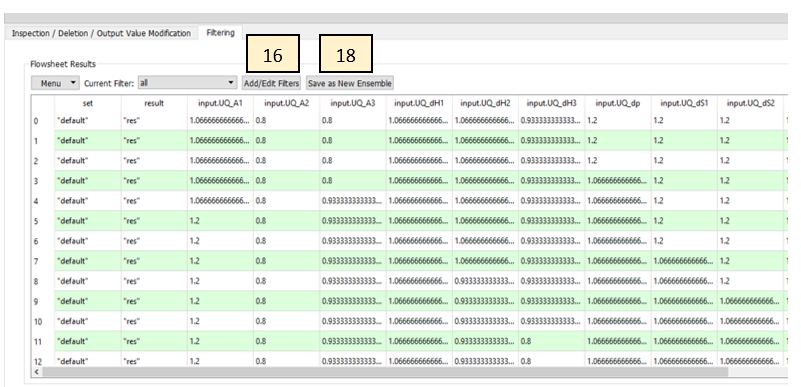Click the "res" result cell in row 10
Image resolution: width=801 pixels, height=387 pixels.
[154, 322]
